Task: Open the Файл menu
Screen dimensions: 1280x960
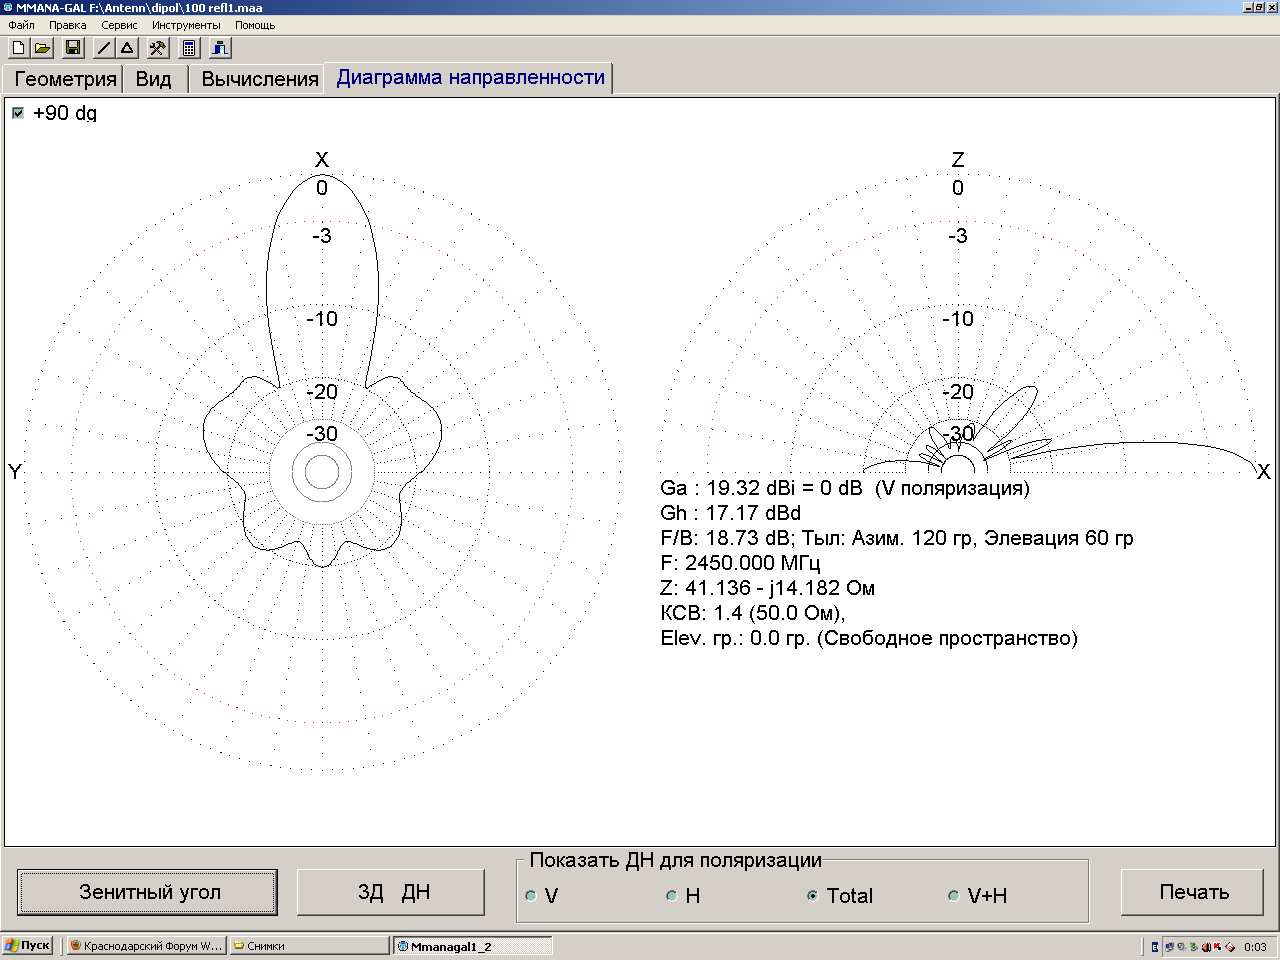Action: 21,25
